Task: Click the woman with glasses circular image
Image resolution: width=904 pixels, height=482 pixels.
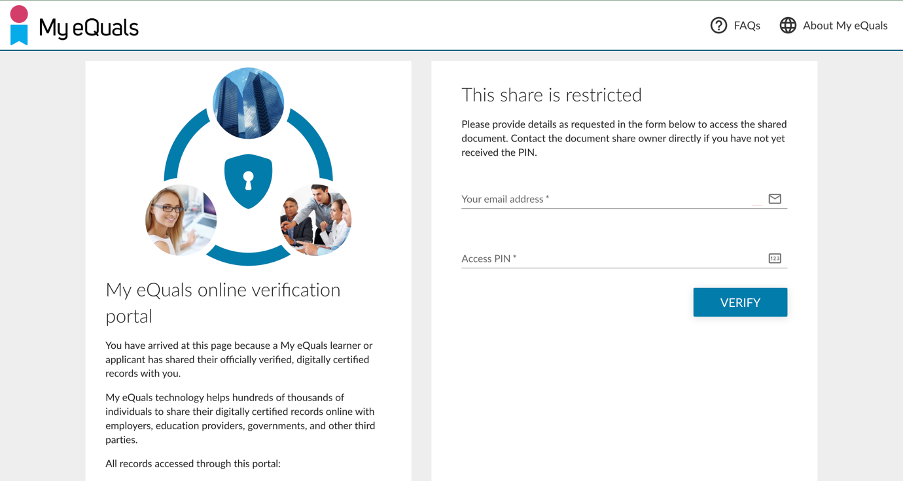Action: [x=180, y=220]
